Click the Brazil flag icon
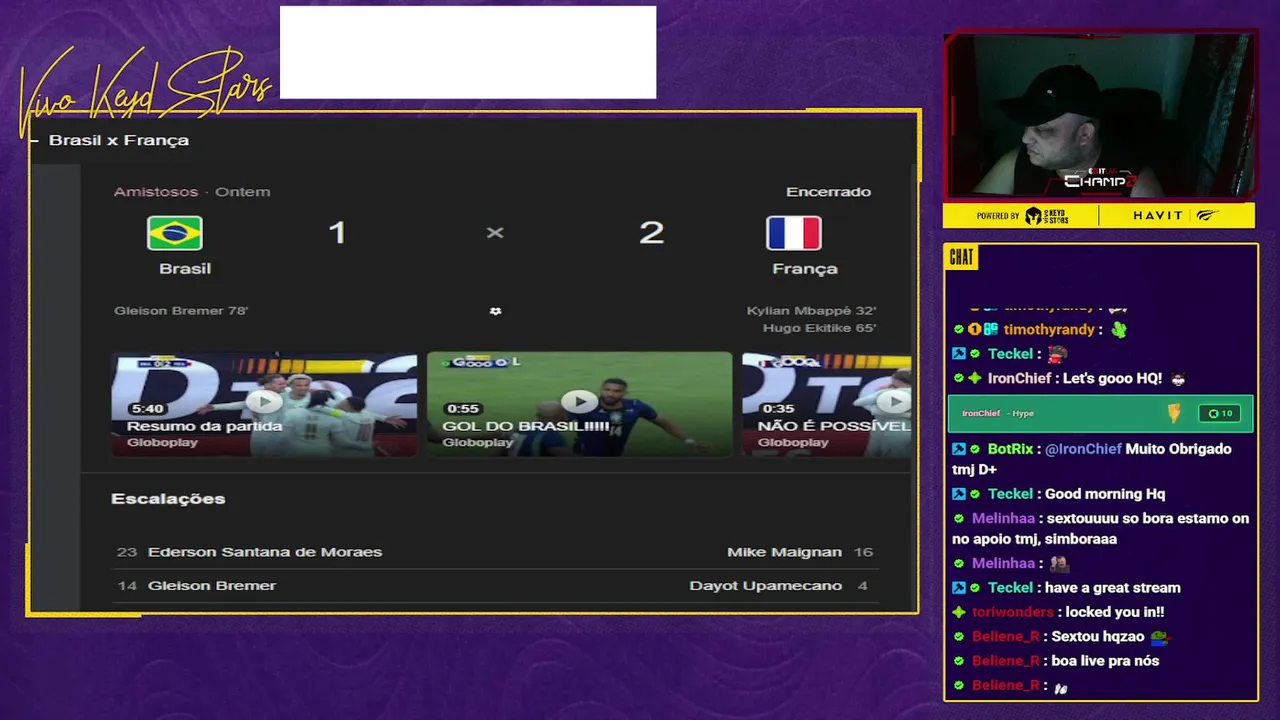 click(x=175, y=233)
